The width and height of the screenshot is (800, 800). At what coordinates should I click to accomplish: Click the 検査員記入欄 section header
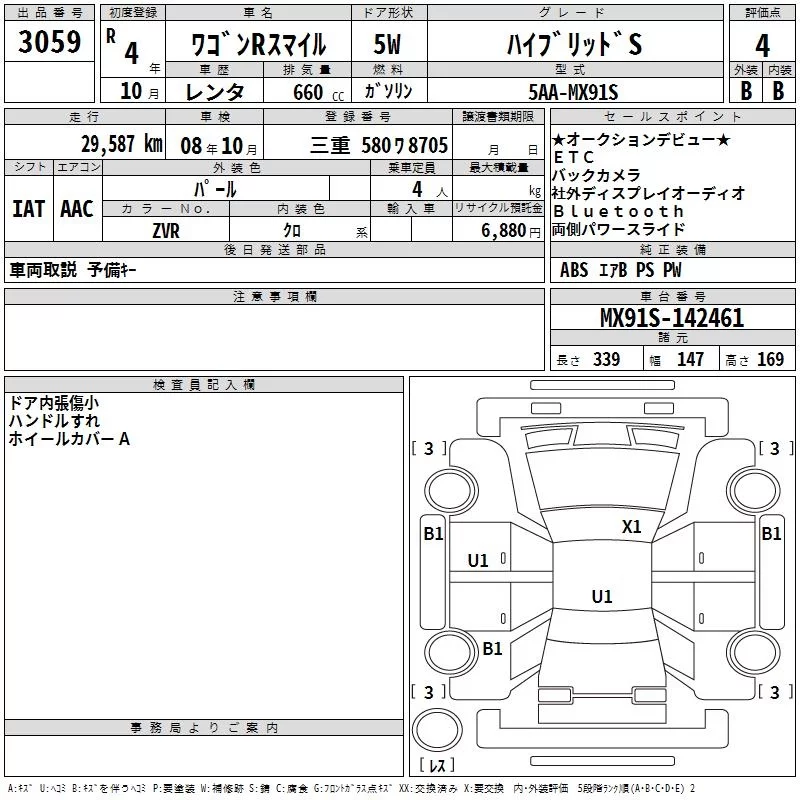tap(204, 384)
